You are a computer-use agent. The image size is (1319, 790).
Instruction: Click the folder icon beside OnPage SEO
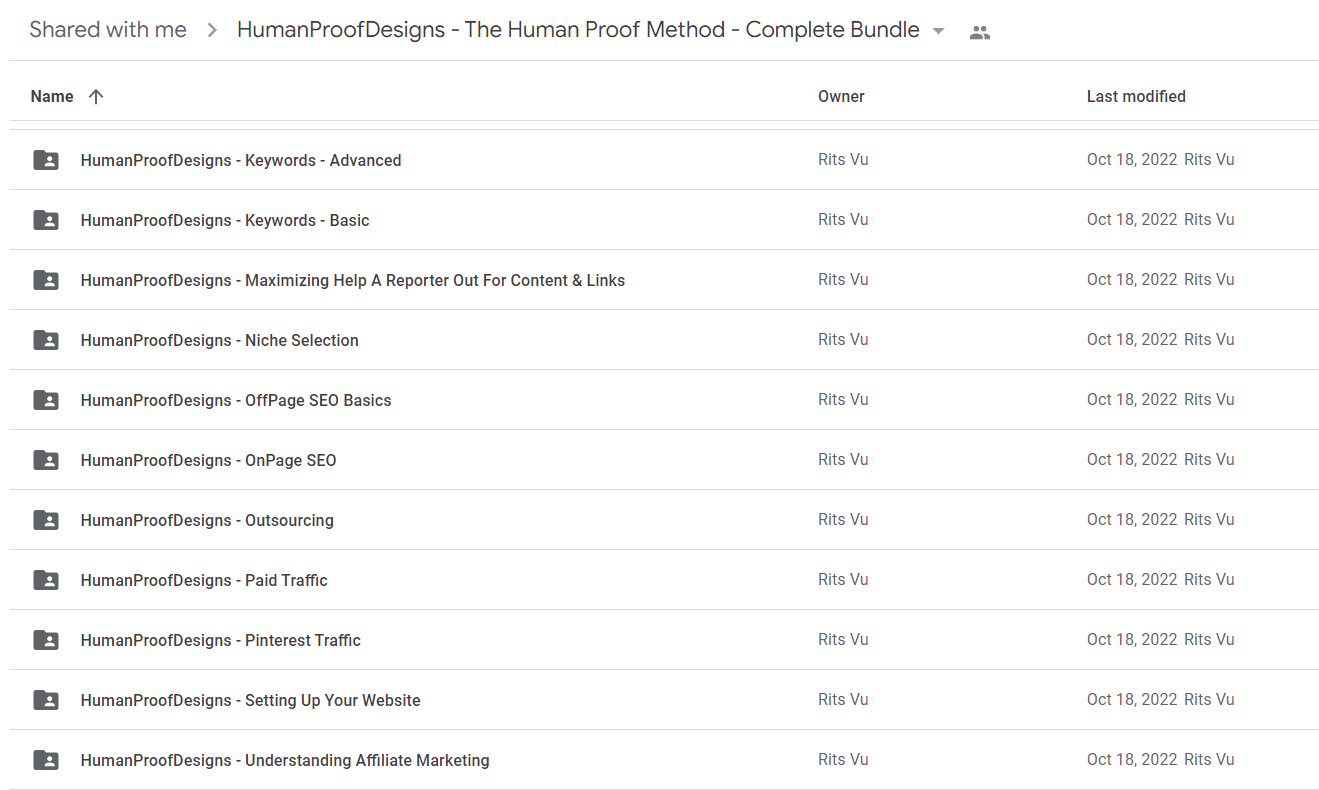[46, 460]
